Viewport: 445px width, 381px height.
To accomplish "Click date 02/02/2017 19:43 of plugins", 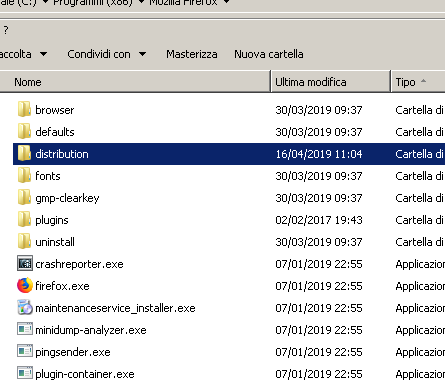I will 319,220.
